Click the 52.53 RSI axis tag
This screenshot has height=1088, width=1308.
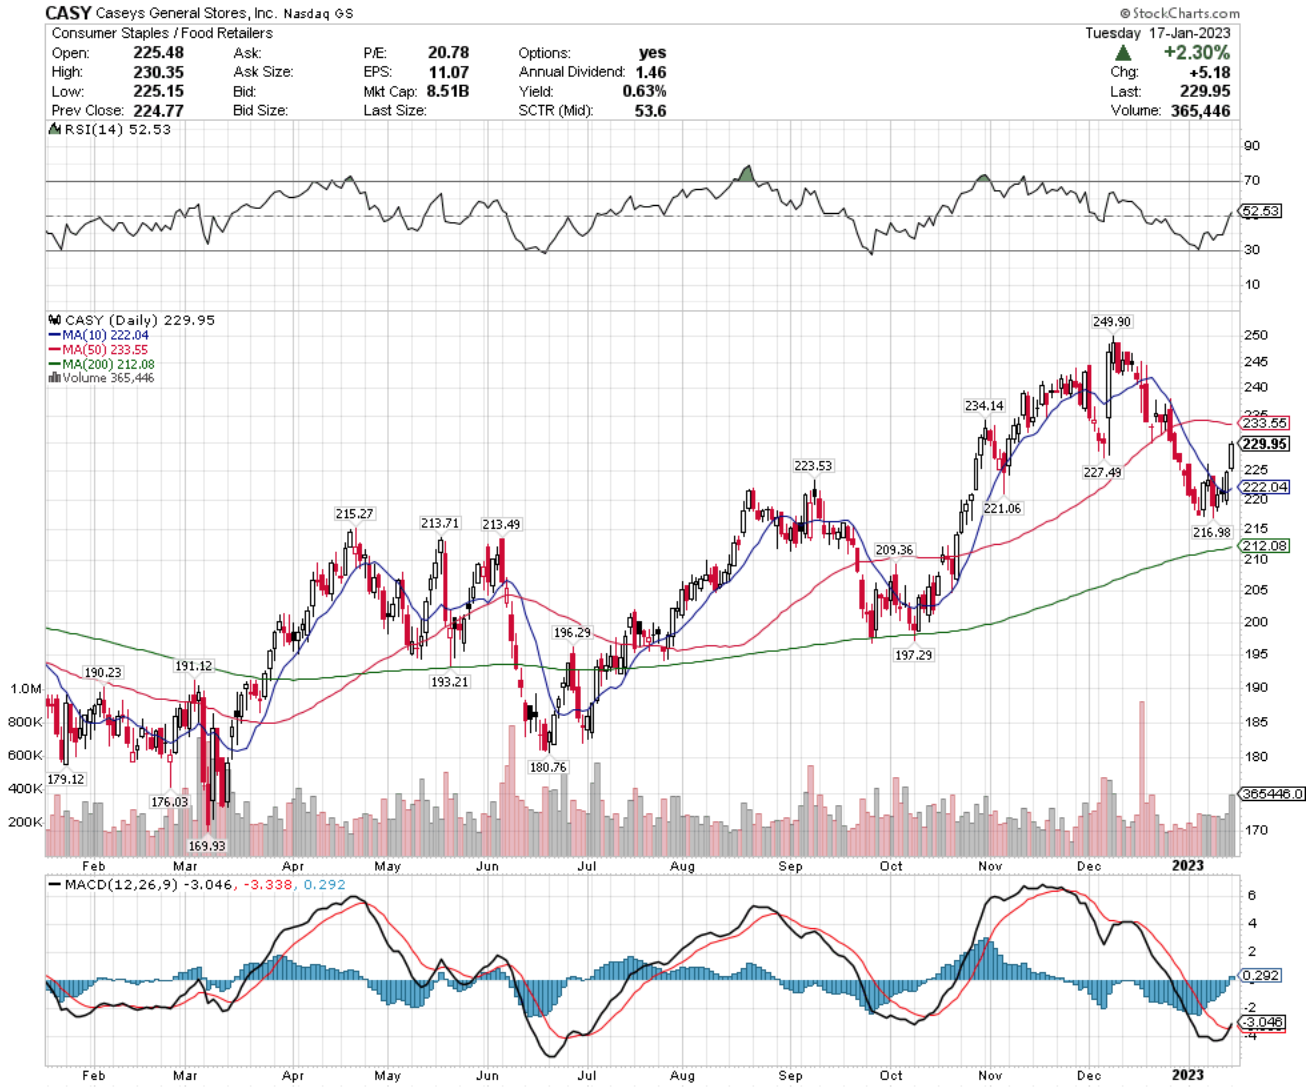[x=1260, y=211]
